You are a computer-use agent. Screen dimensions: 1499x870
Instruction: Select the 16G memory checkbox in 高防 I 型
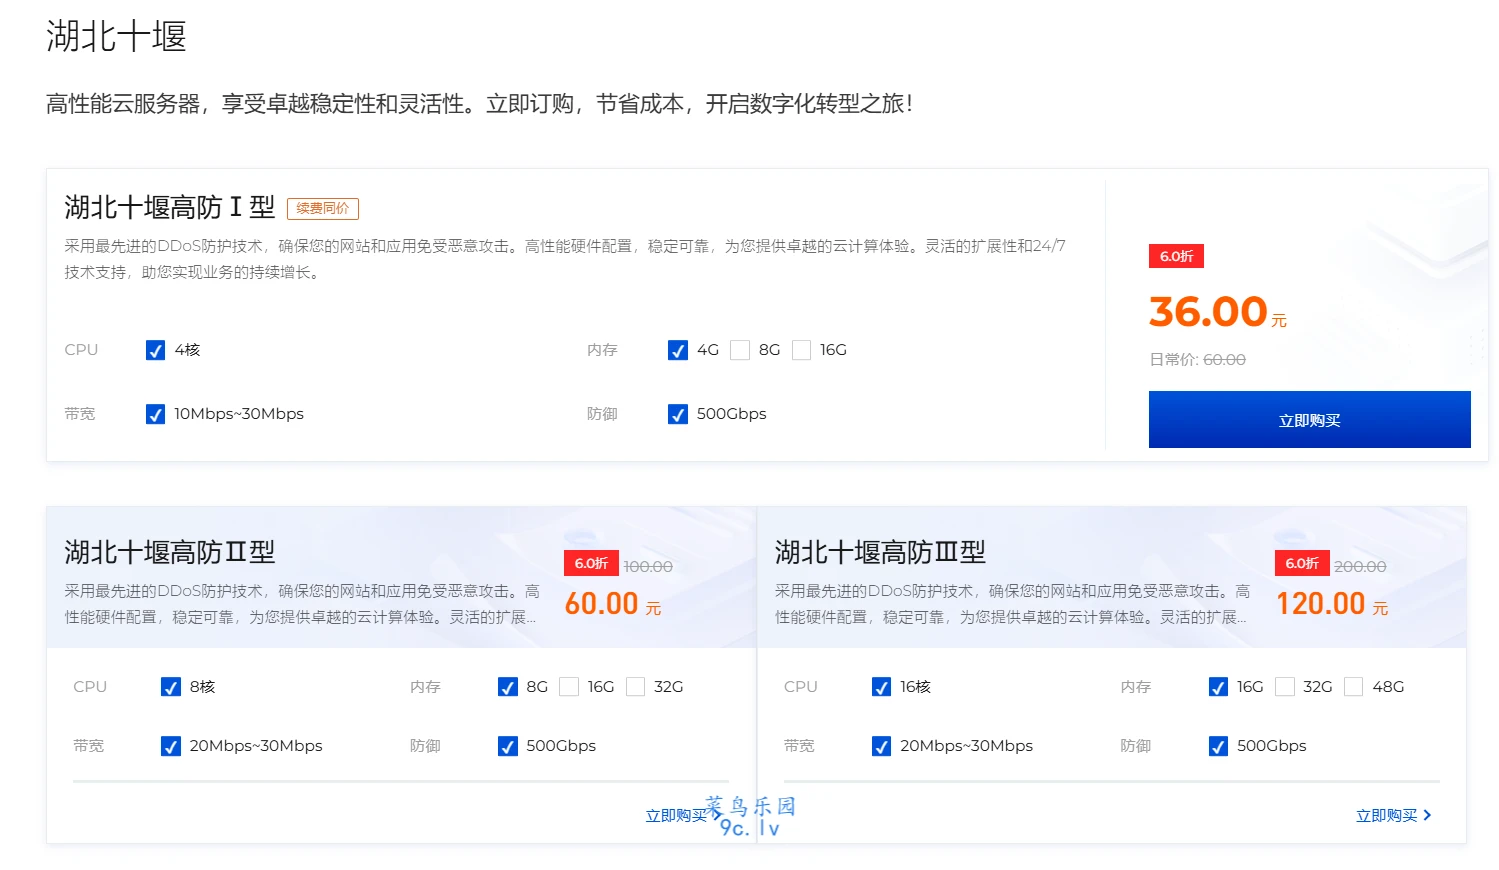click(x=801, y=350)
